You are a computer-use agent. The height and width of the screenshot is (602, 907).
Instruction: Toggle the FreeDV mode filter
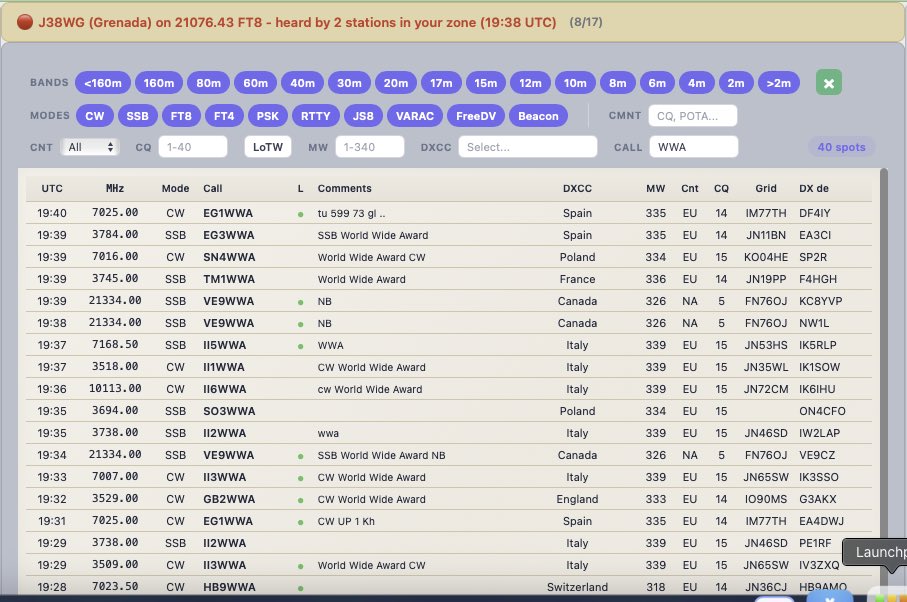point(475,116)
